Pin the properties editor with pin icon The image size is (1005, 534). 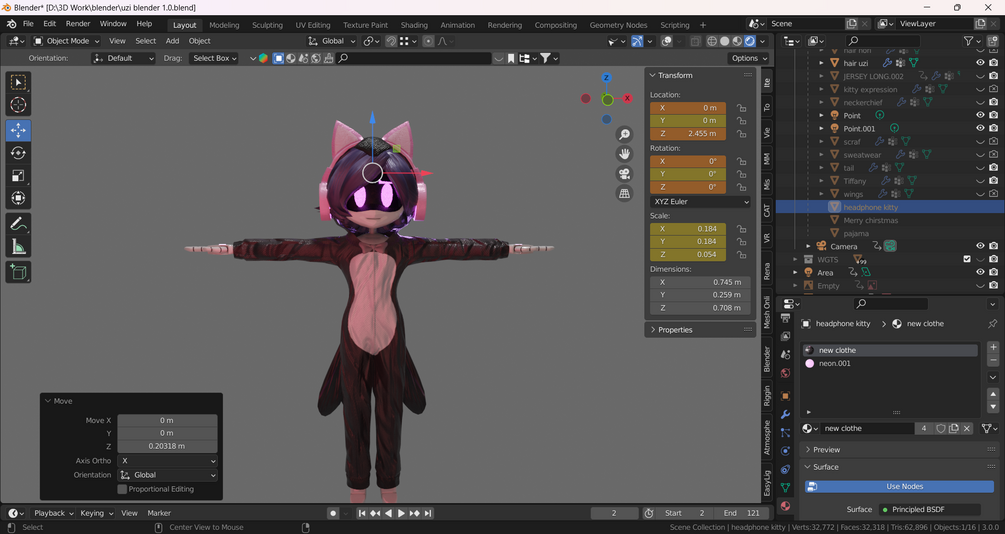pos(993,324)
